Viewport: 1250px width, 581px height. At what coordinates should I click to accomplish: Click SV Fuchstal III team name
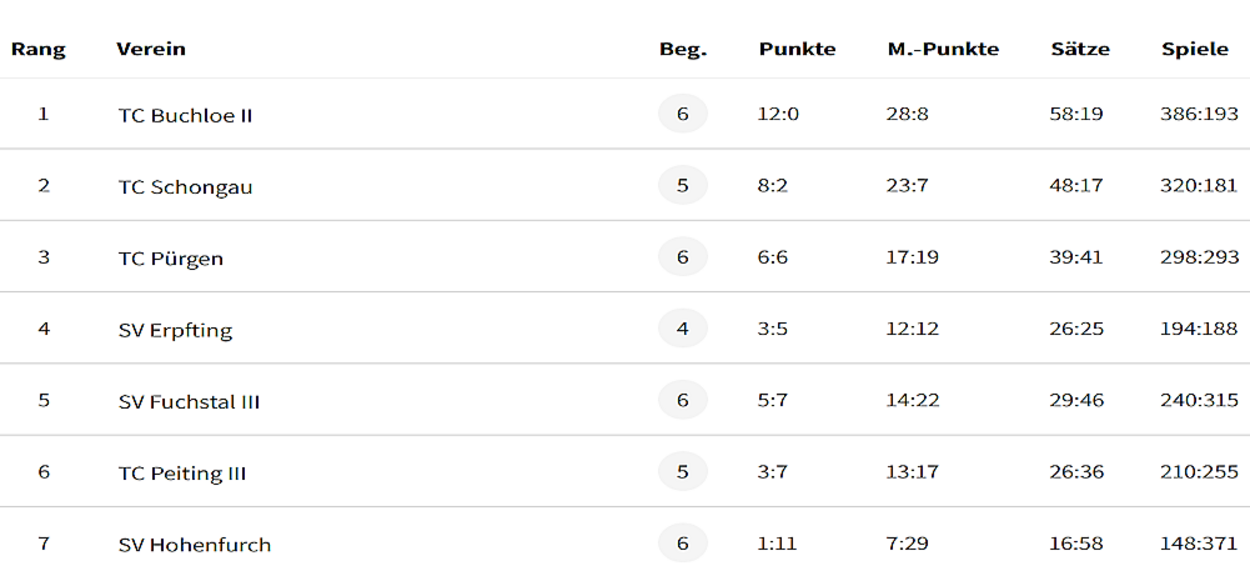point(189,402)
